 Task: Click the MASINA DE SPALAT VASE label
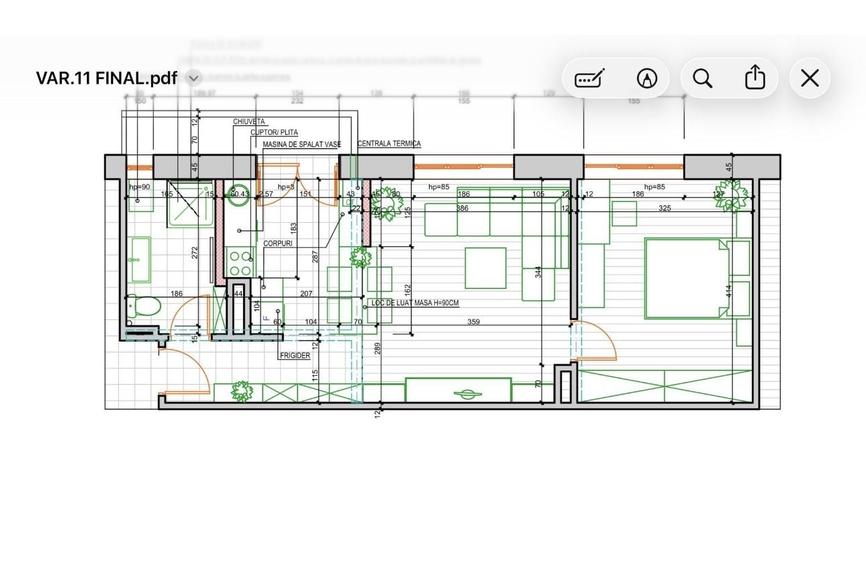tap(302, 144)
